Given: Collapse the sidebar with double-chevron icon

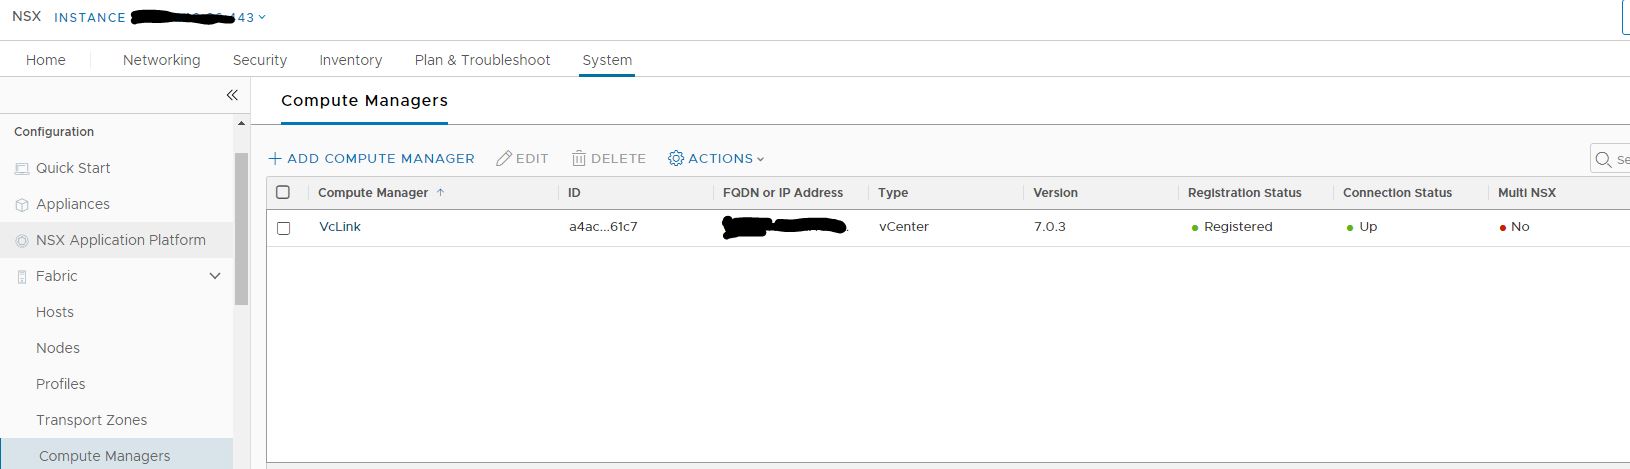Looking at the screenshot, I should click(x=232, y=95).
